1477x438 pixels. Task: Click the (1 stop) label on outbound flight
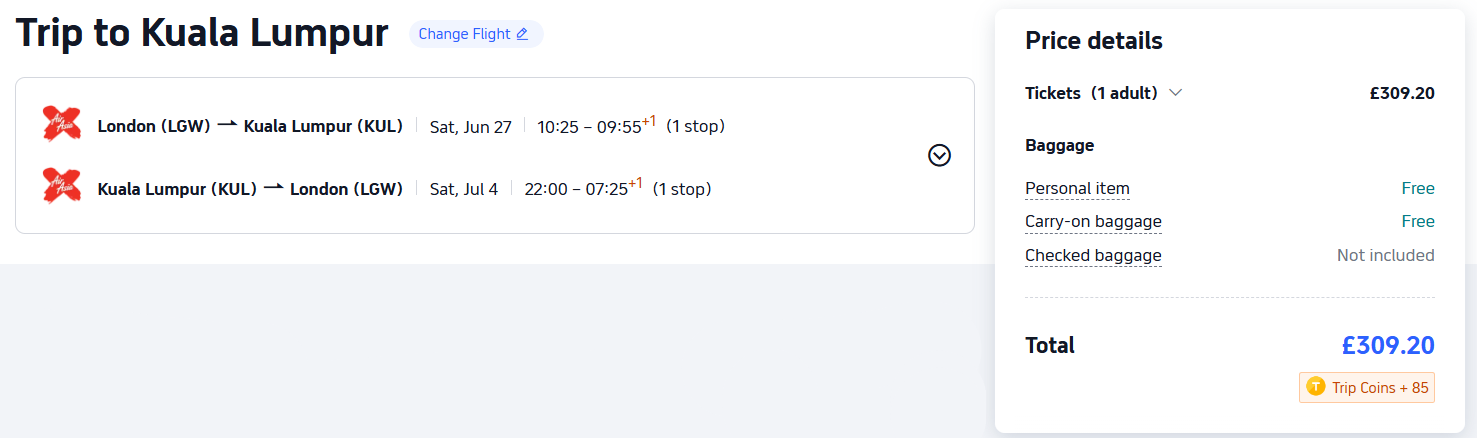[x=695, y=126]
